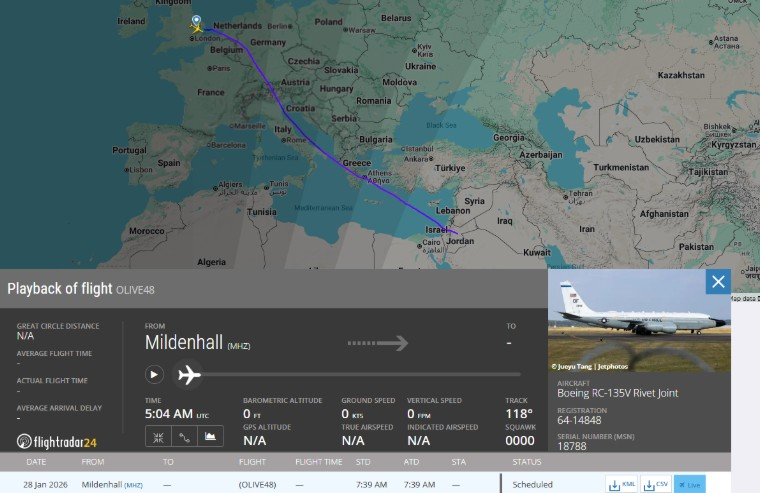Click the DATE column header

tap(36, 462)
